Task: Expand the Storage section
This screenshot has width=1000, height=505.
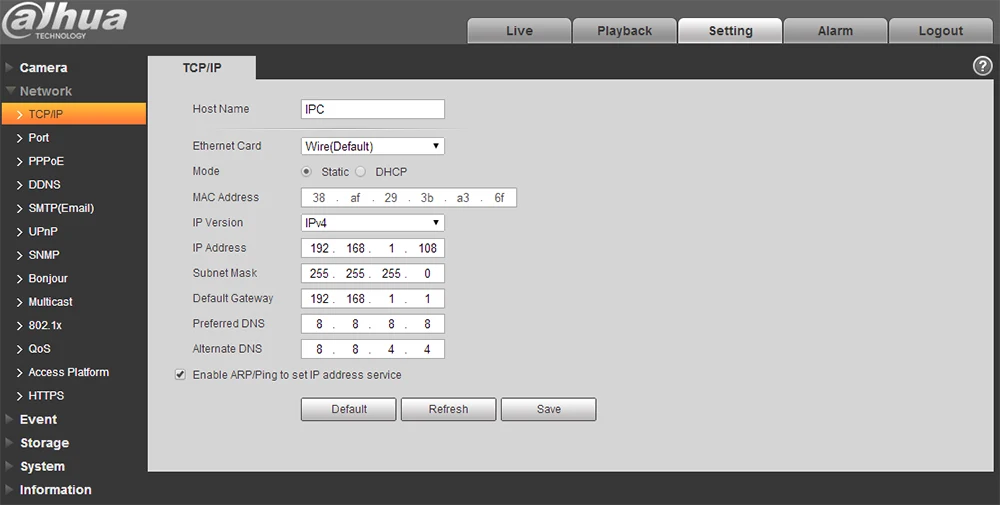Action: (44, 443)
